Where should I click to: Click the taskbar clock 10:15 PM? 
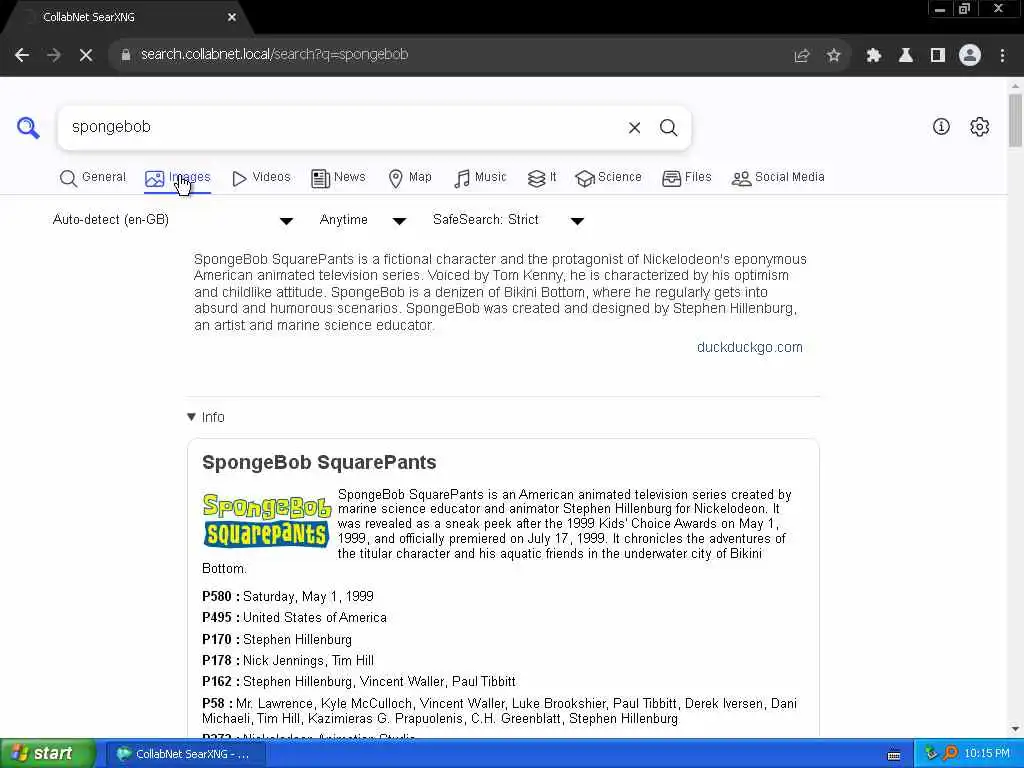click(987, 754)
